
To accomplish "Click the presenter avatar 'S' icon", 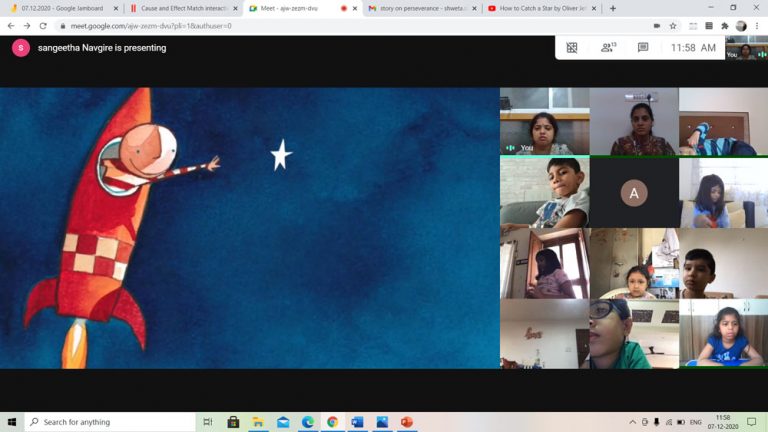I will (21, 48).
